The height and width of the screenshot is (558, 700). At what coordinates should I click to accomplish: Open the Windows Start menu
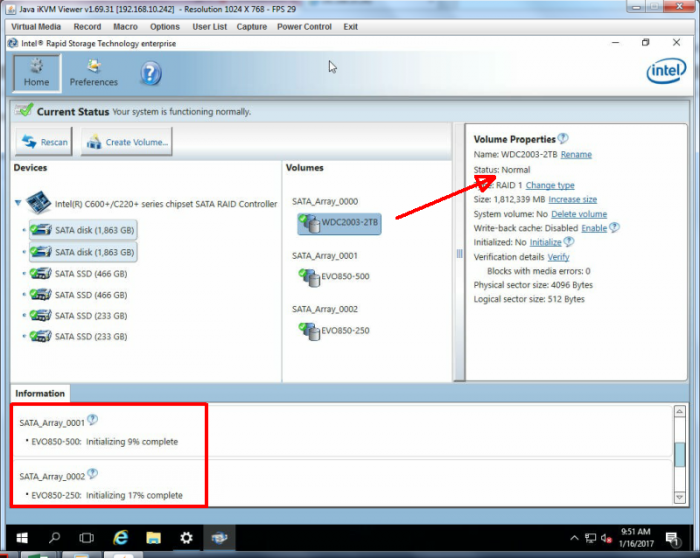click(x=22, y=538)
